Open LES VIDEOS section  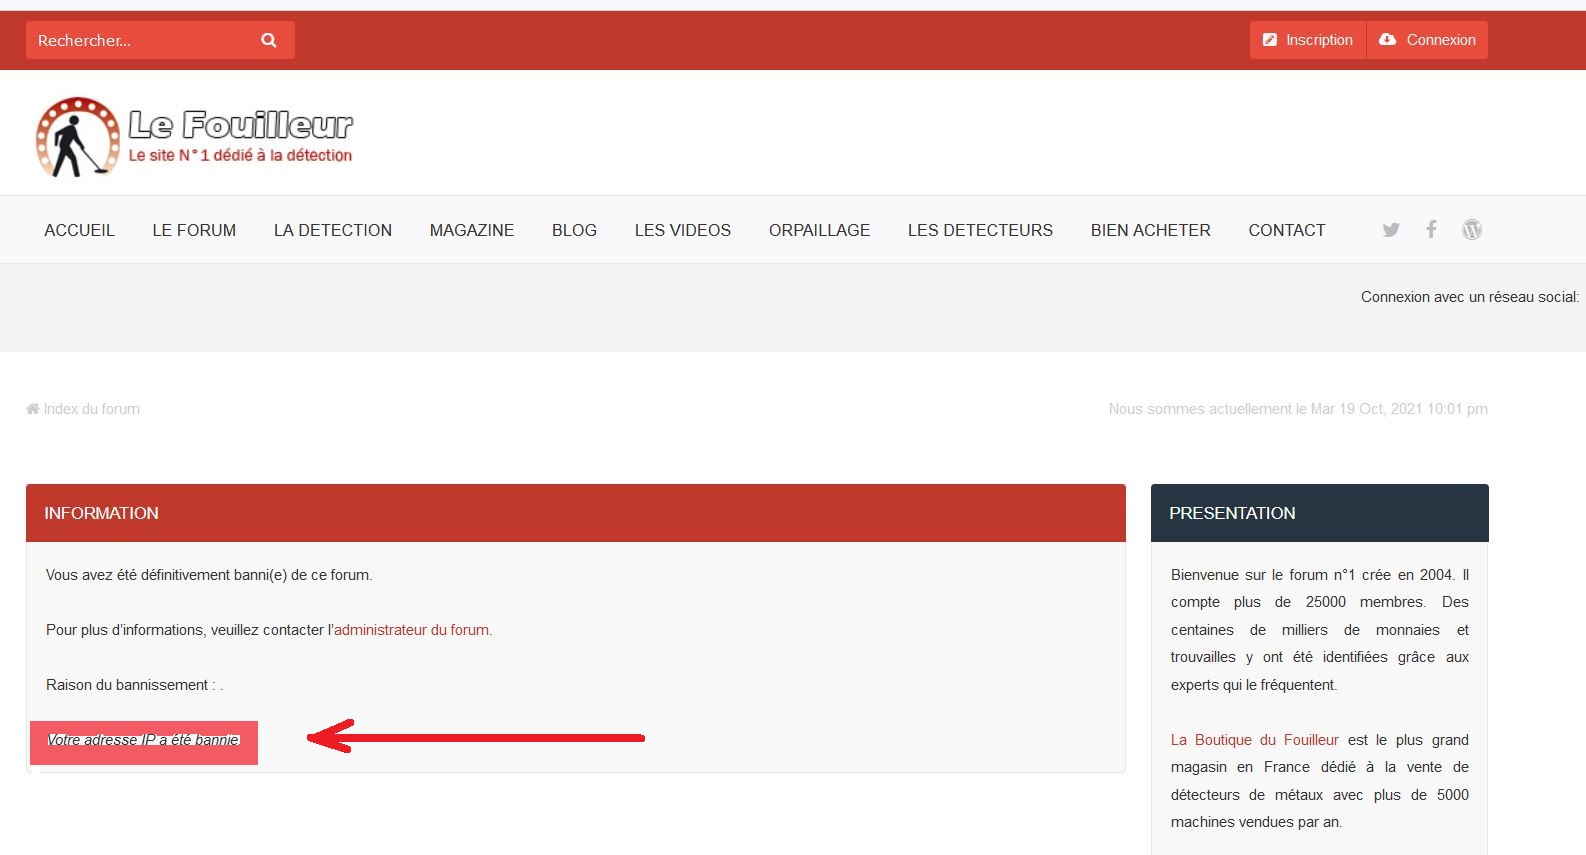pyautogui.click(x=682, y=230)
